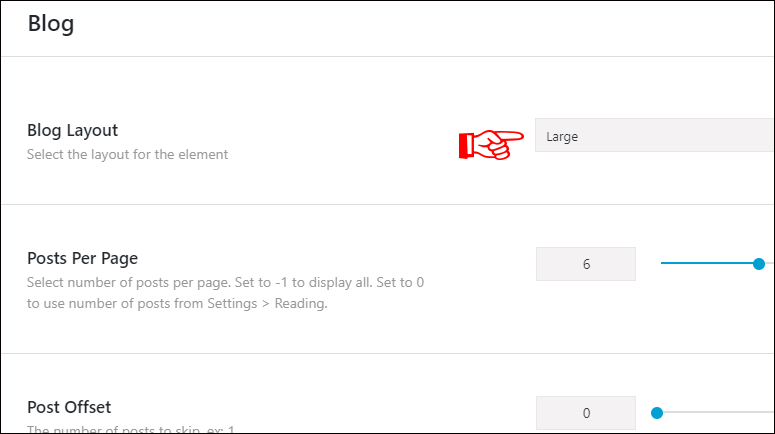
Task: Click the divider above Post Offset section
Action: [x=388, y=353]
